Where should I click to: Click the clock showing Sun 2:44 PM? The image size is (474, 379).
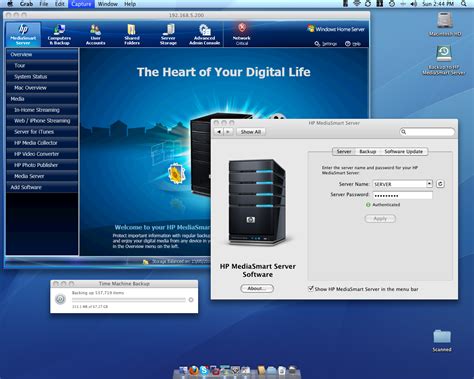click(x=438, y=4)
